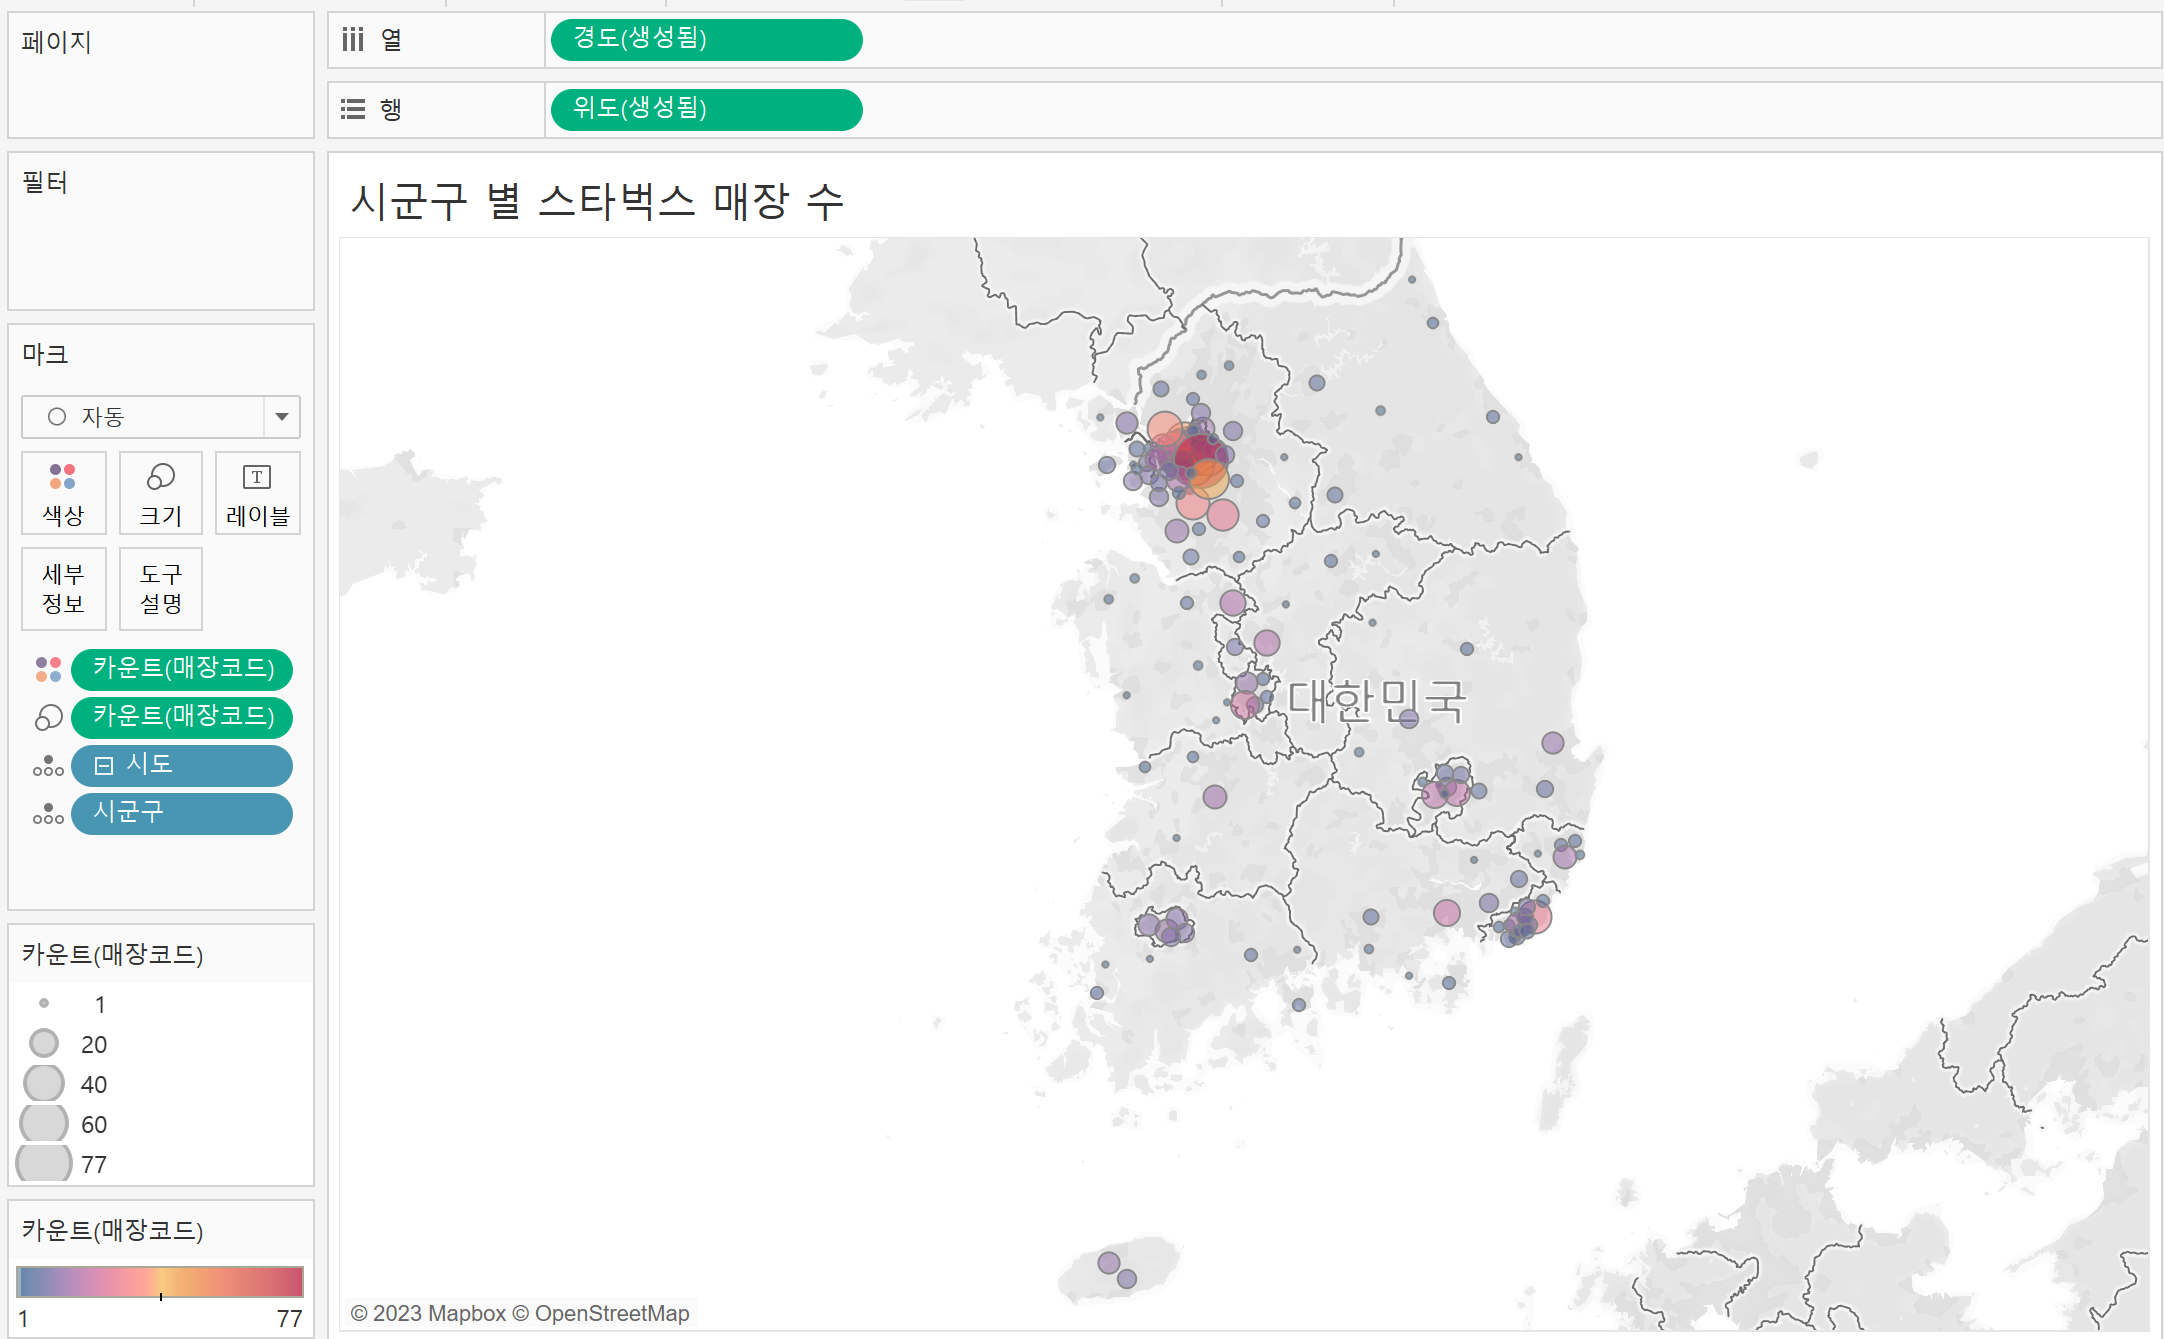Click the 필터 shelf header
This screenshot has height=1339, width=2164.
click(45, 182)
